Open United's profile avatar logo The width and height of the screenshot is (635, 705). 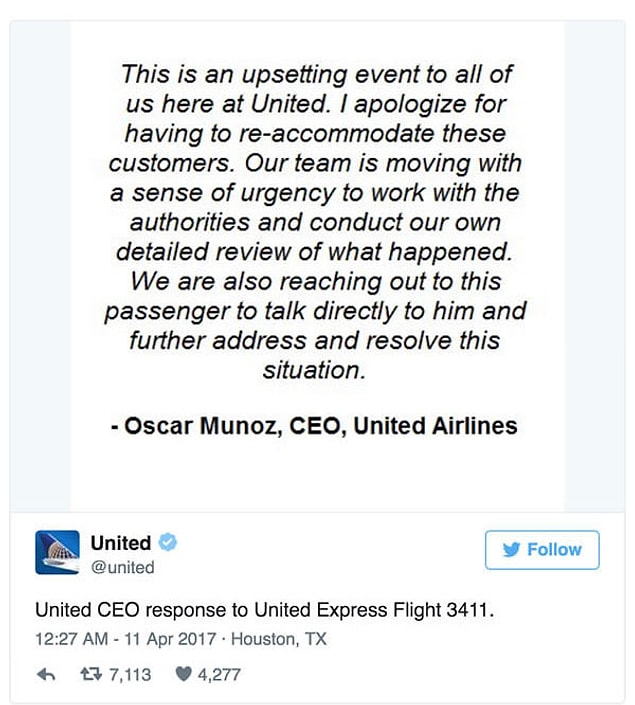[58, 552]
